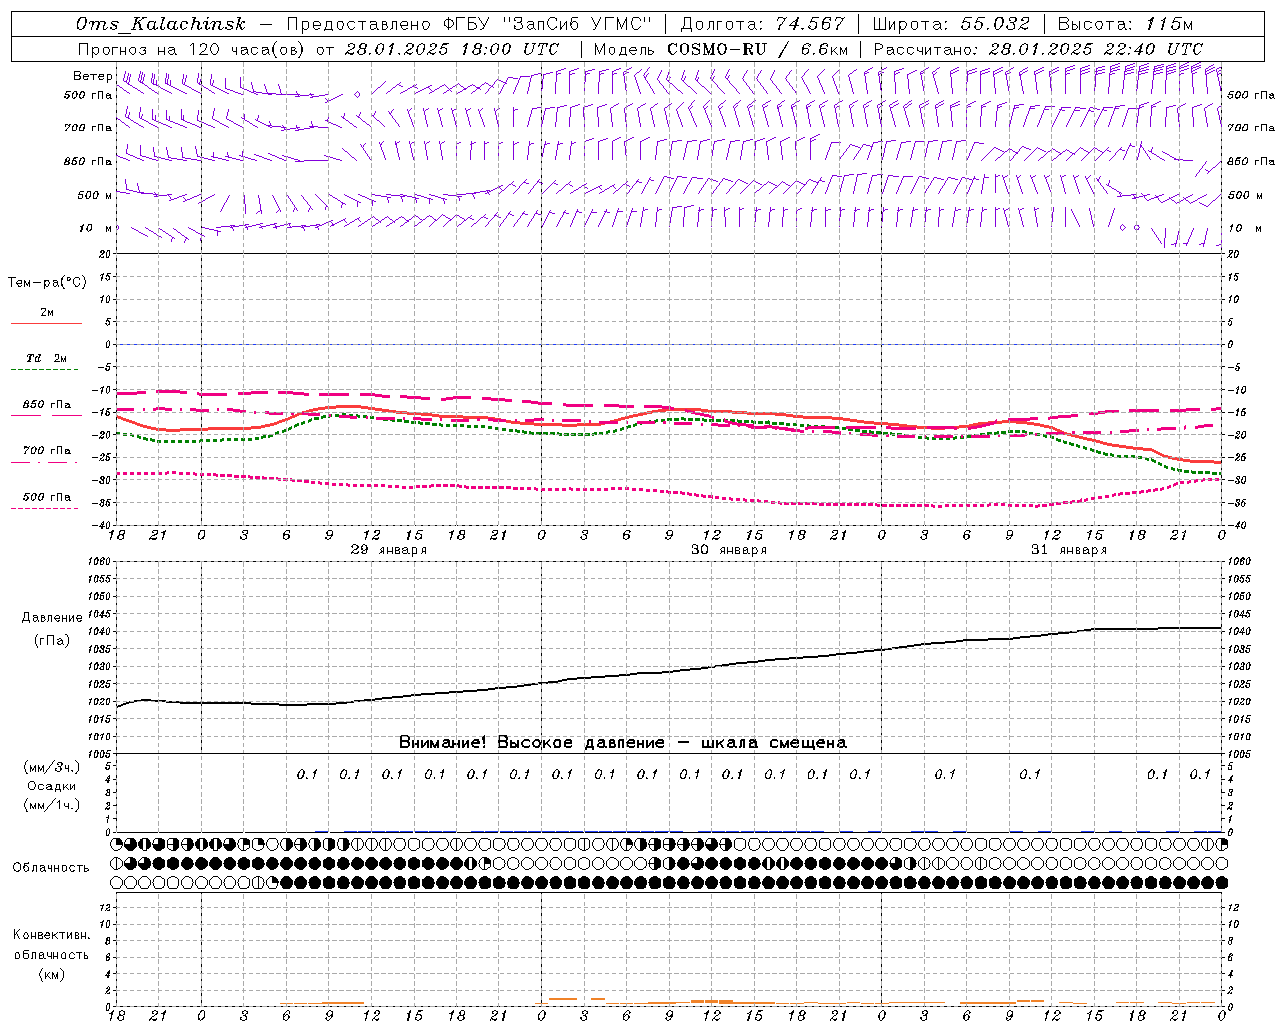This screenshot has width=1280, height=1024.
Task: Click the 'Рассчитано: 28.01.2025 22:40 UTC' timestamp
Action: click(x=1038, y=49)
